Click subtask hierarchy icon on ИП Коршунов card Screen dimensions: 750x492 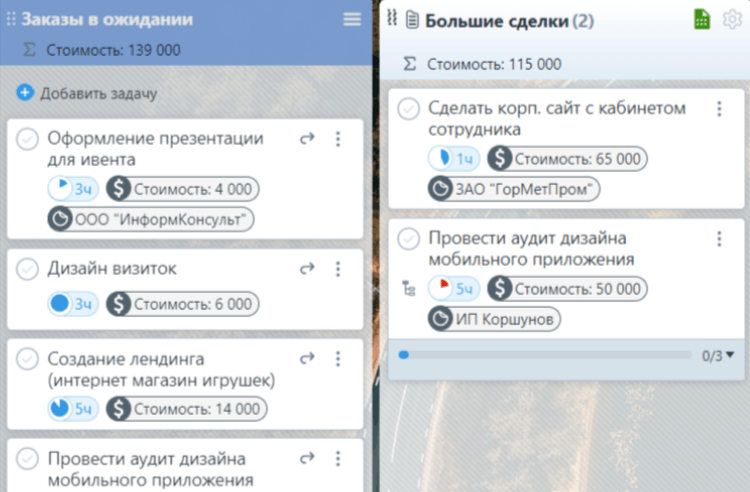click(x=407, y=288)
